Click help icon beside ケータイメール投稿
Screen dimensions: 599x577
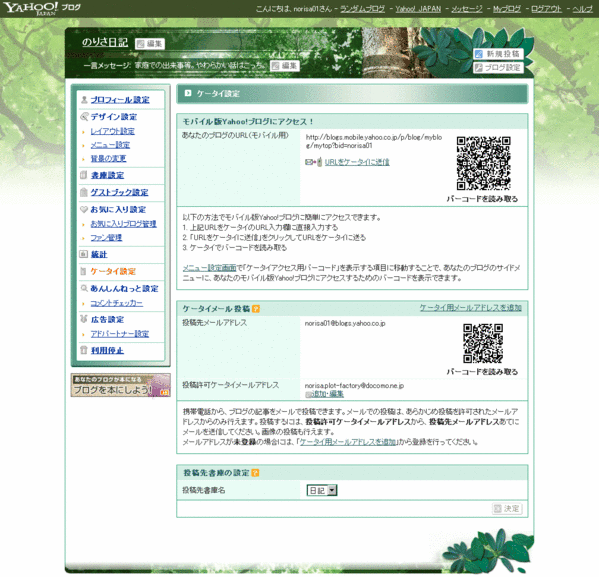coord(256,309)
